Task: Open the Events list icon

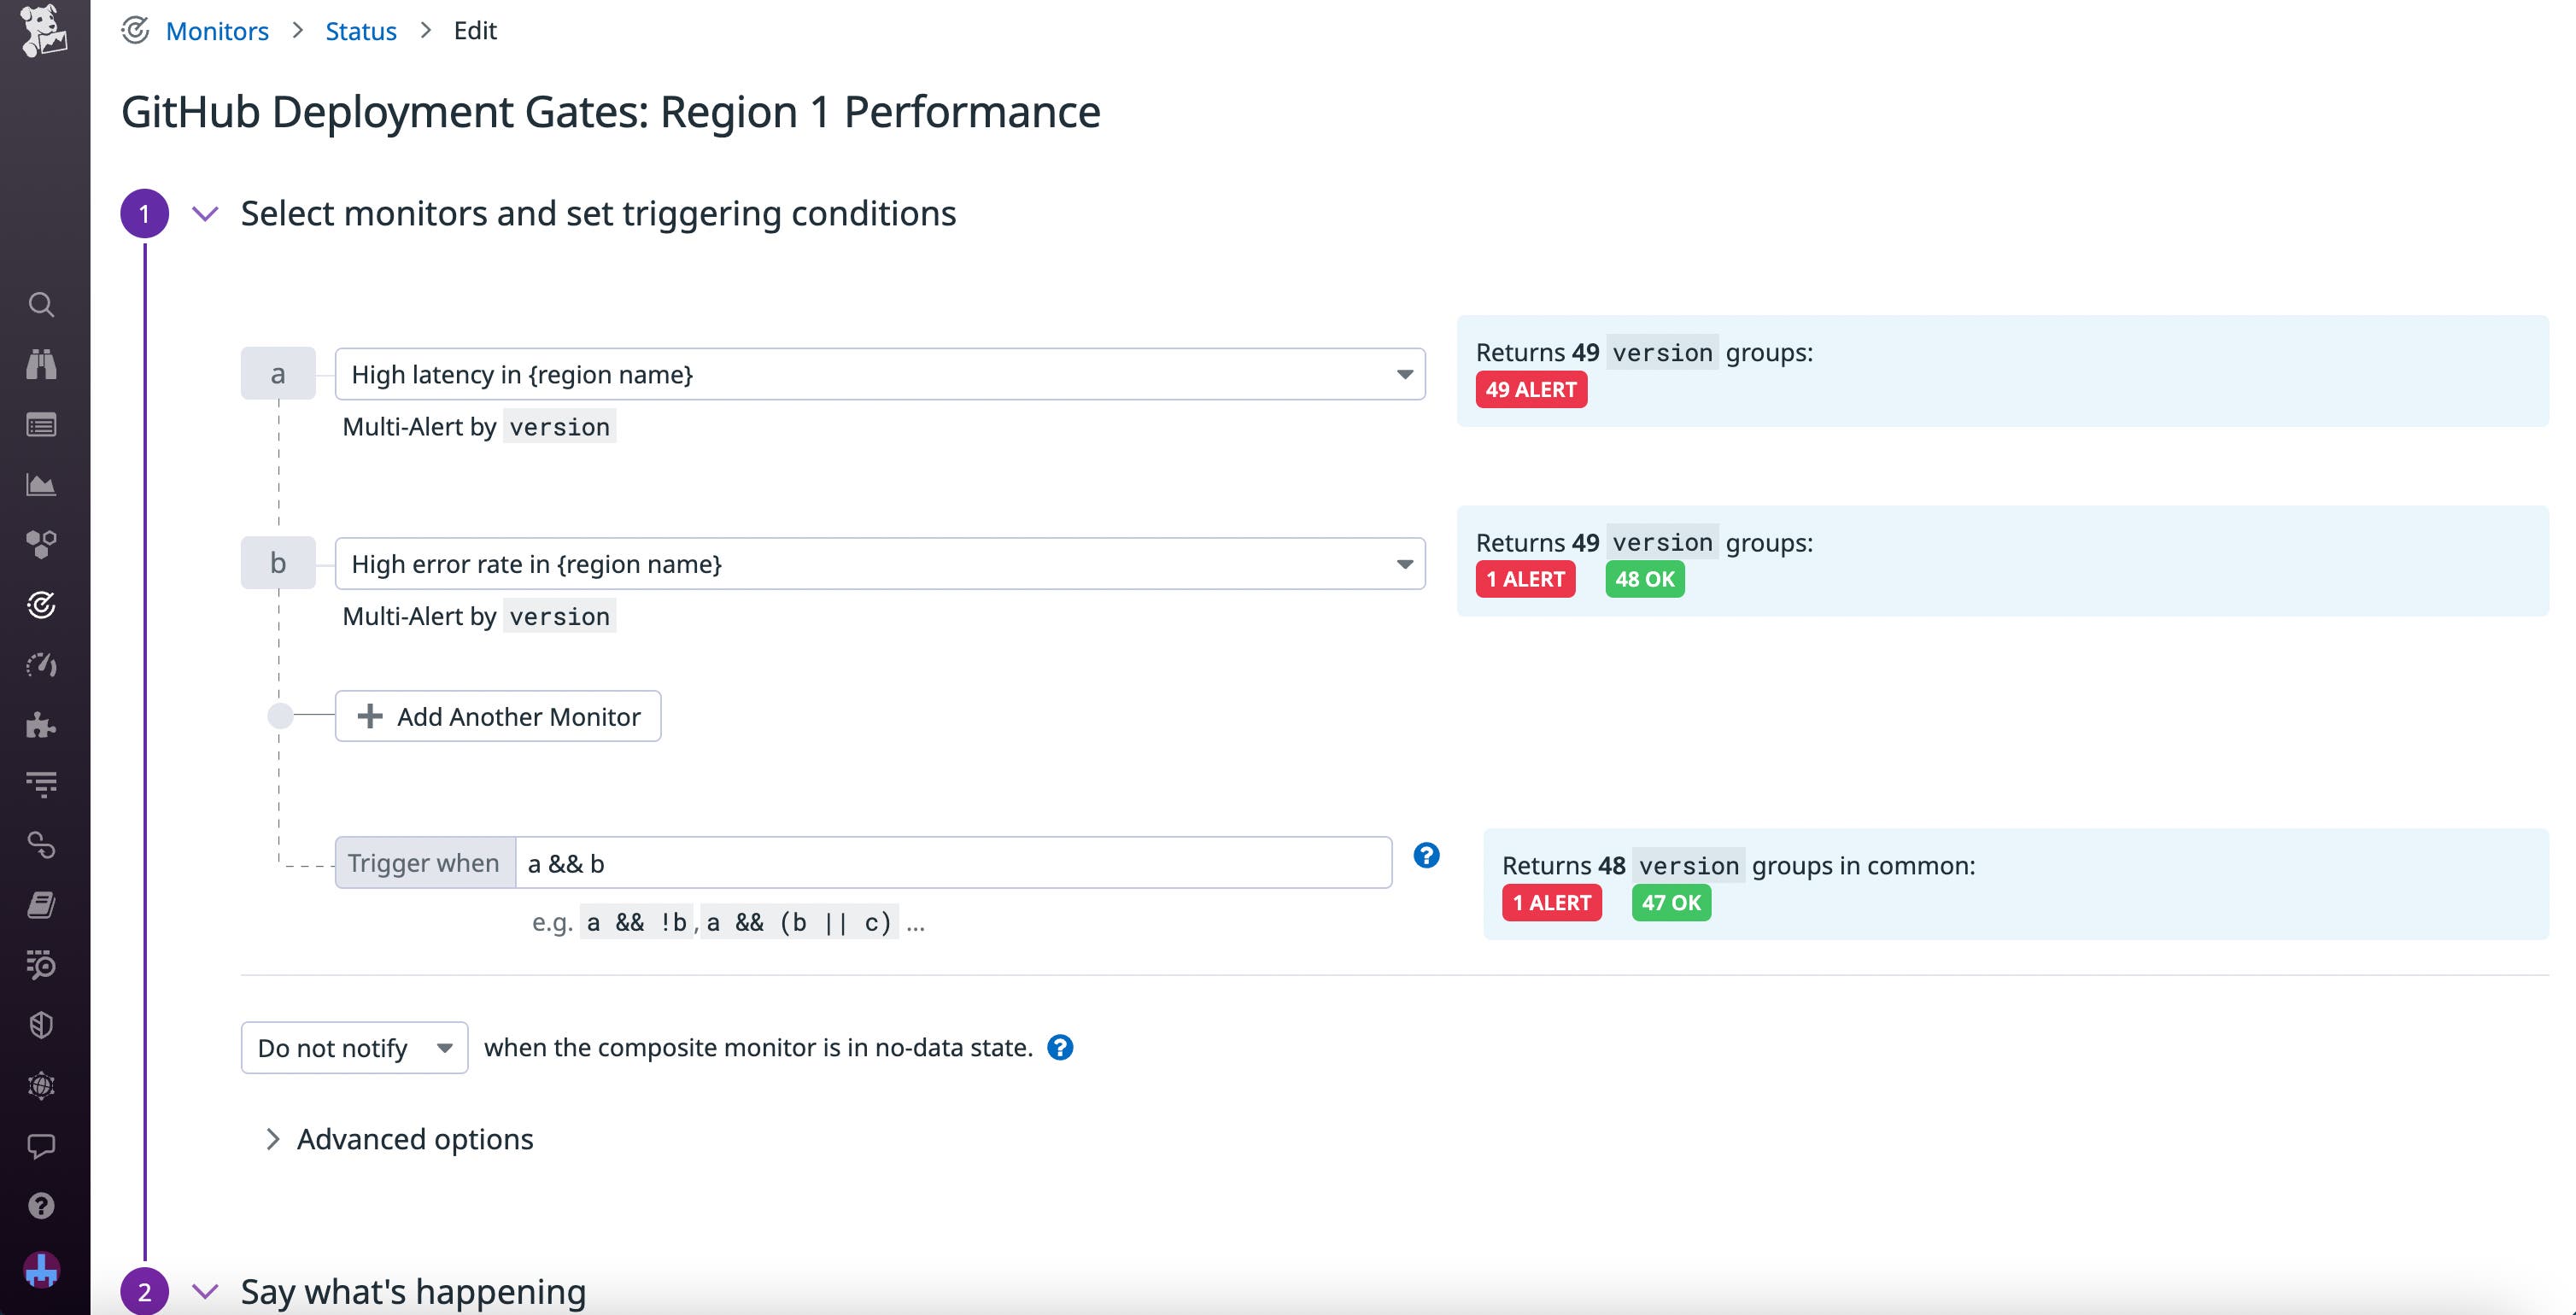Action: point(42,424)
